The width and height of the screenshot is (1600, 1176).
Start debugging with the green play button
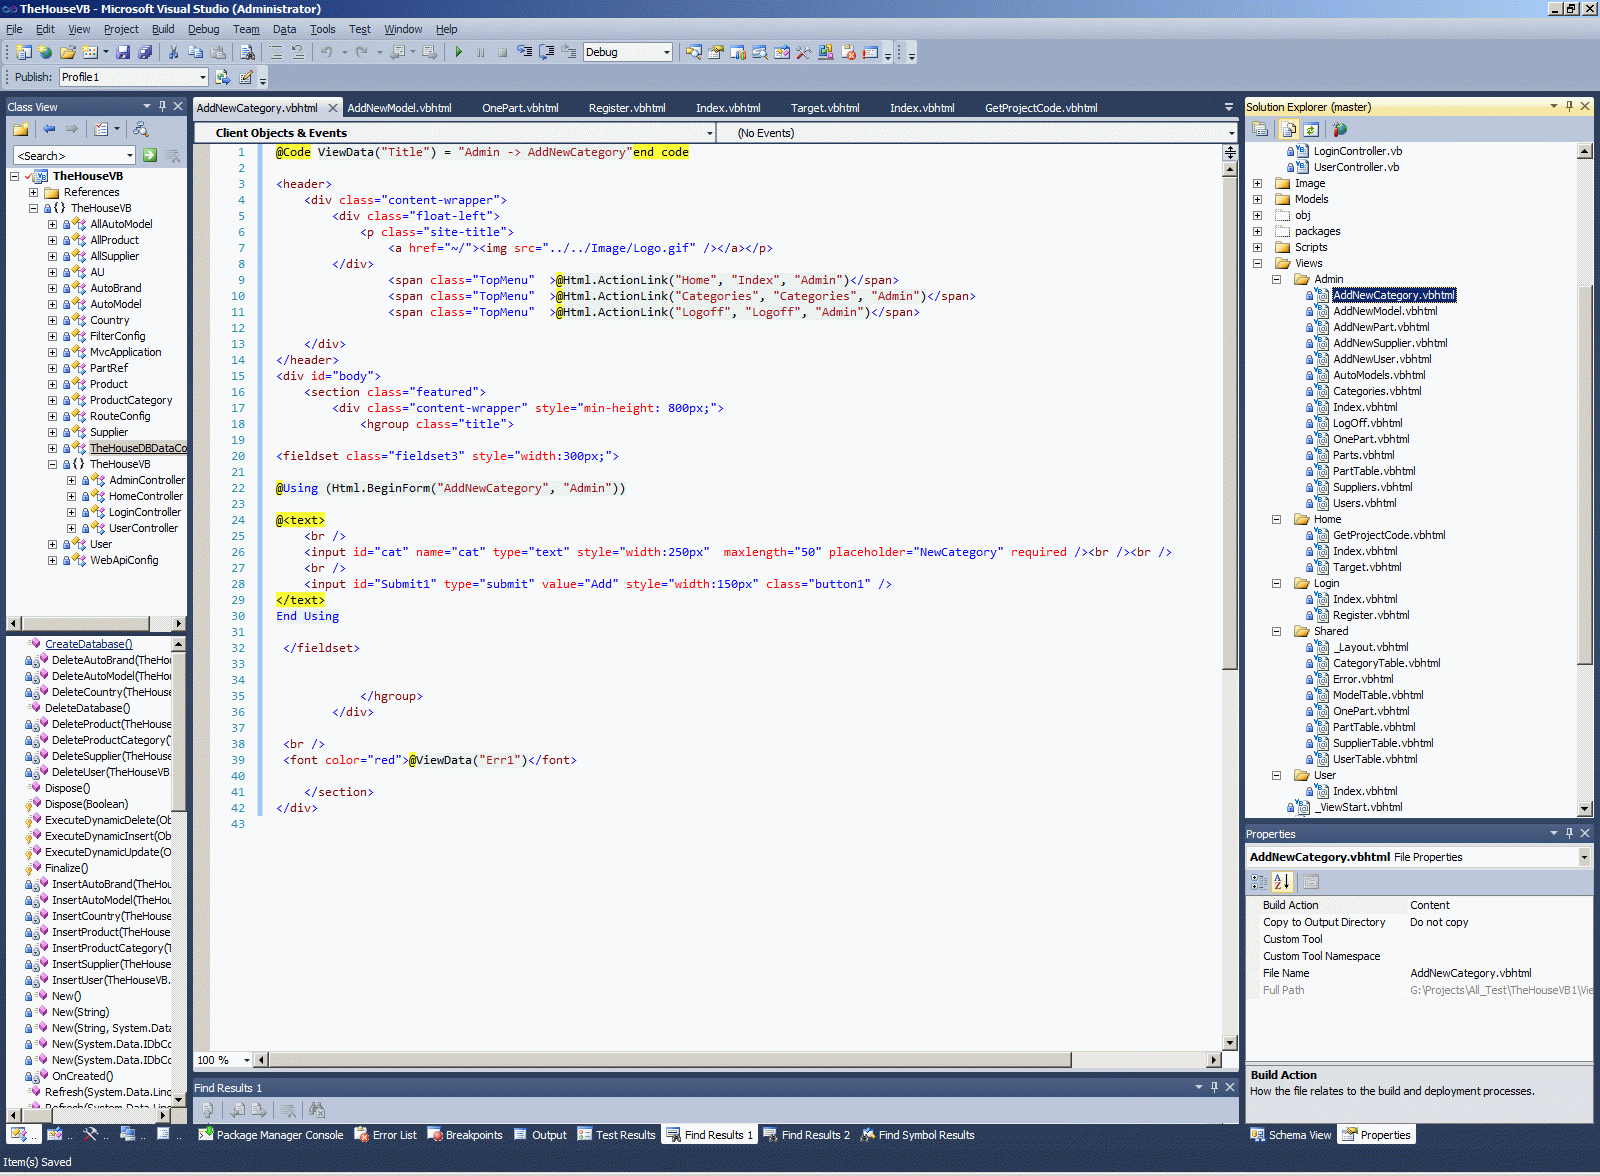tap(458, 52)
